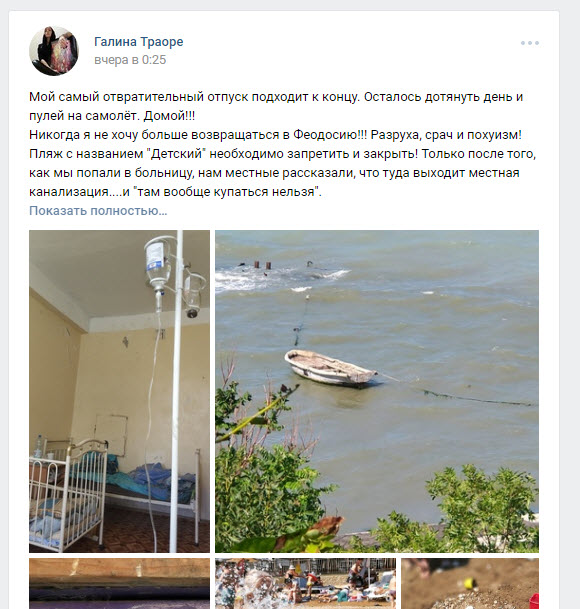Open the bottom-right sand close-up photo

[x=470, y=583]
